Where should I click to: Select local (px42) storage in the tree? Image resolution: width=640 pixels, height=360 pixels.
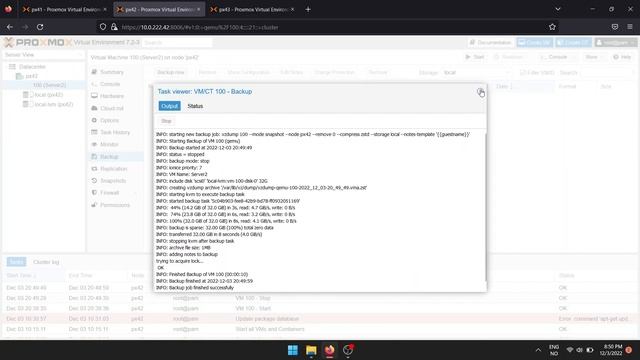pos(48,95)
